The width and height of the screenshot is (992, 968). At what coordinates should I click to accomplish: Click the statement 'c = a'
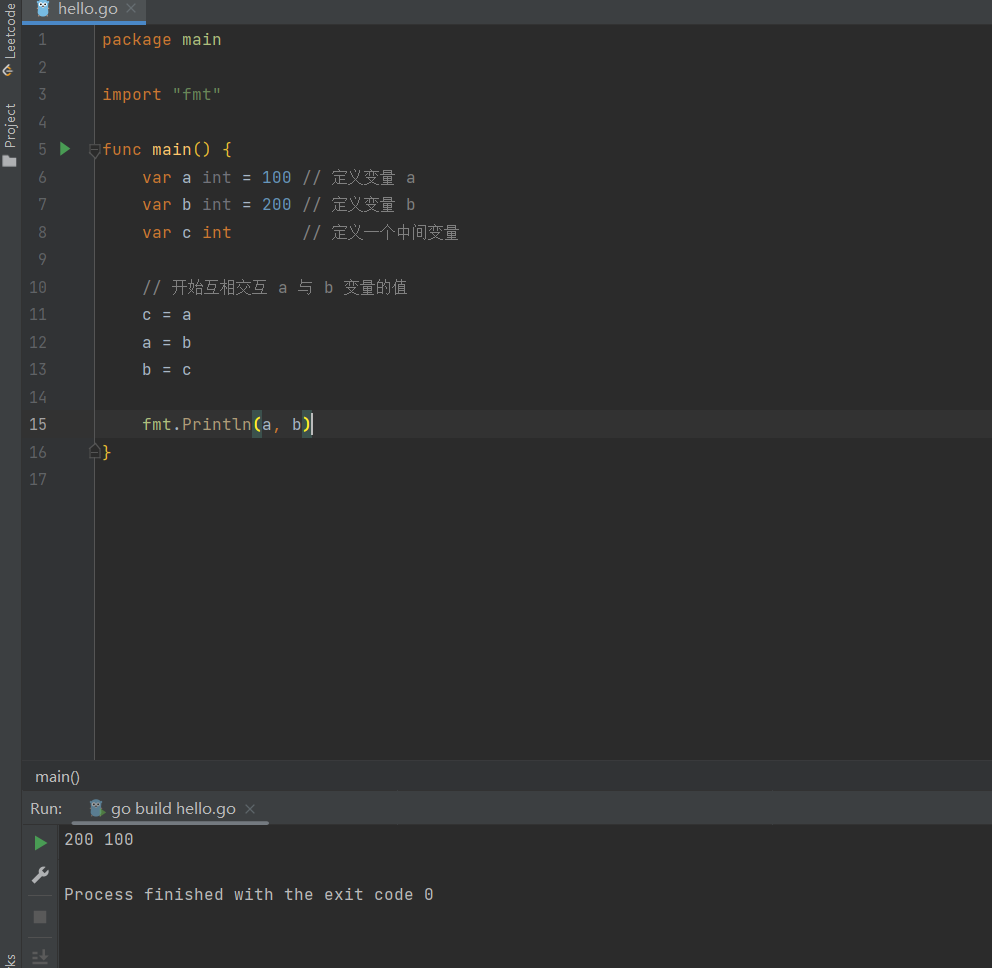[x=166, y=315]
